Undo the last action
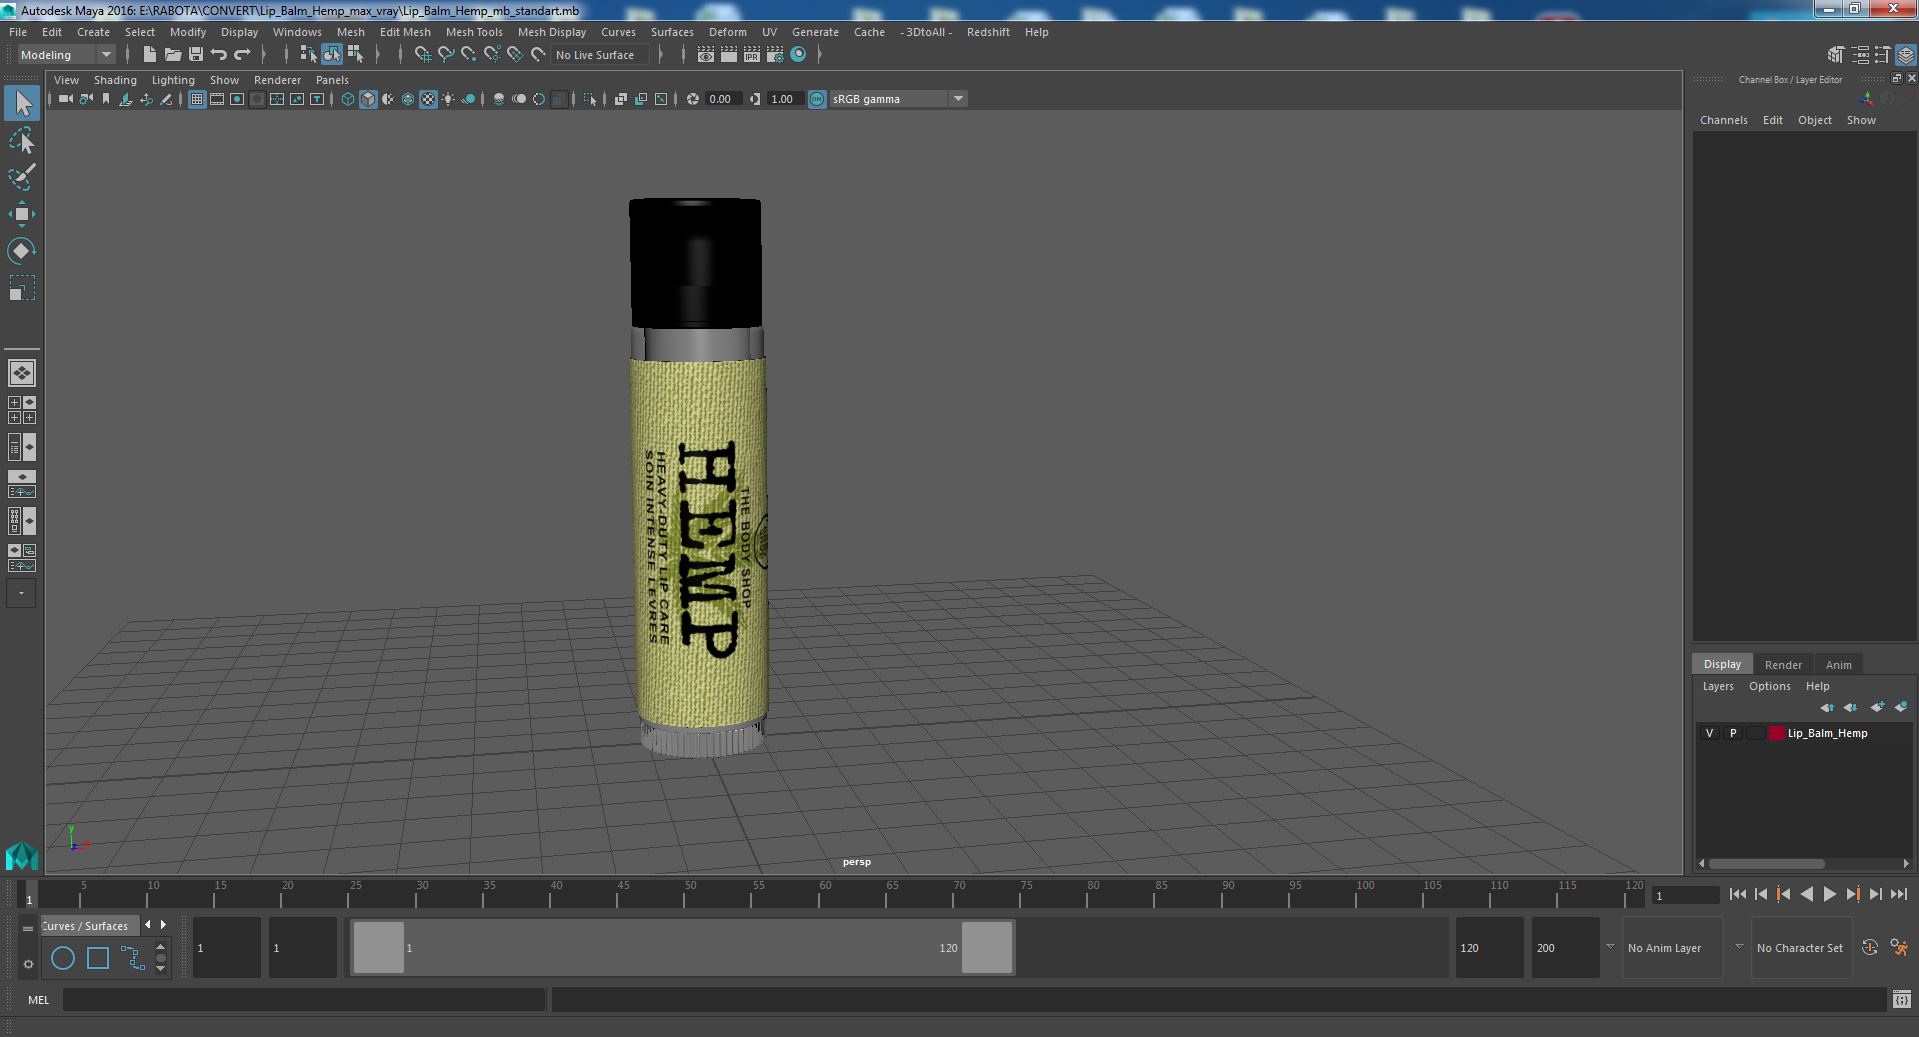This screenshot has height=1037, width=1919. click(218, 55)
